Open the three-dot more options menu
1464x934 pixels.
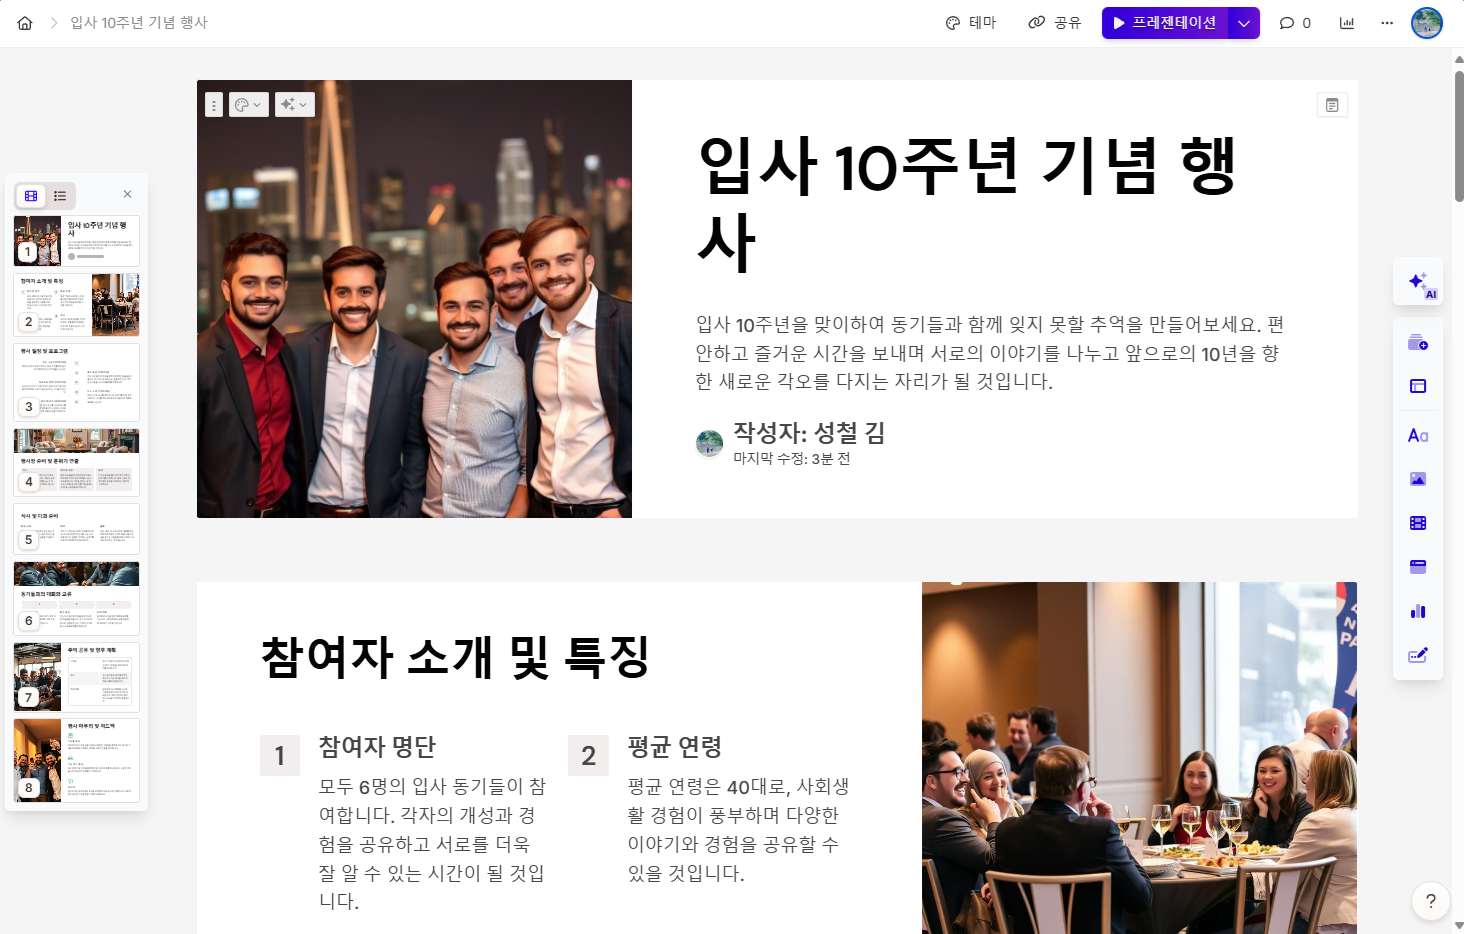[1387, 23]
